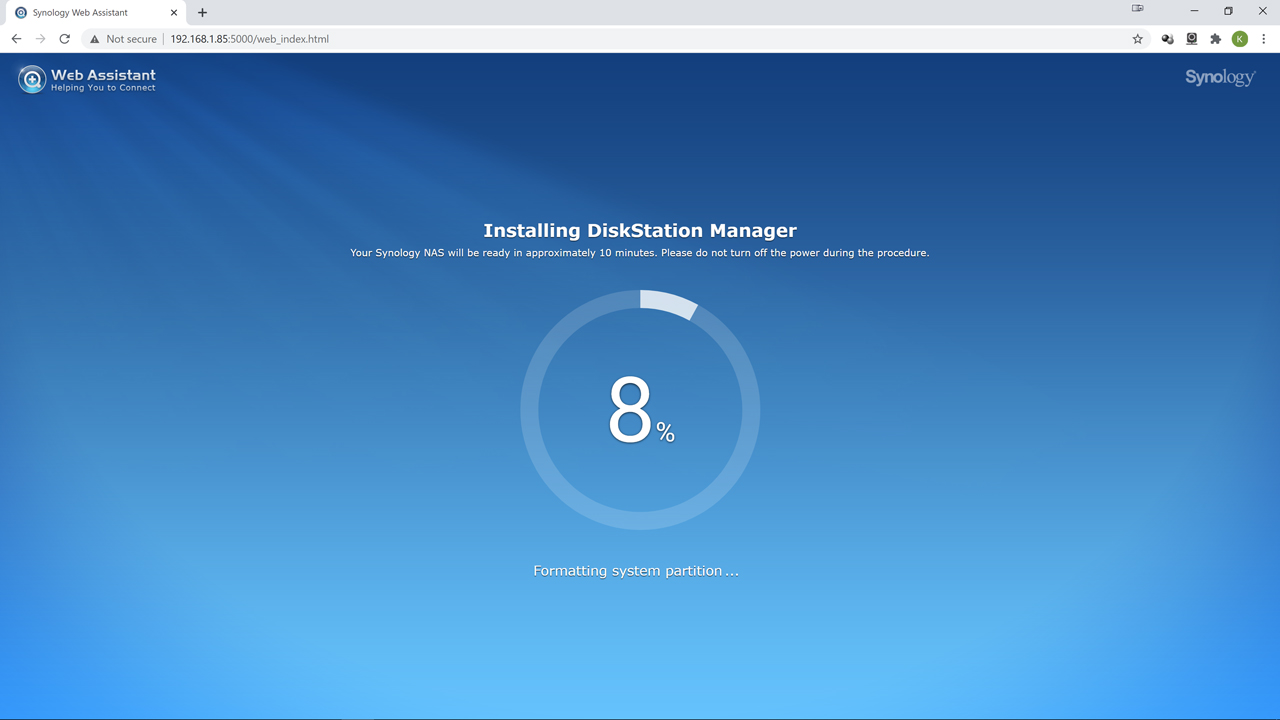The image size is (1280, 720).
Task: Minimize the Chrome browser window
Action: tap(1194, 11)
